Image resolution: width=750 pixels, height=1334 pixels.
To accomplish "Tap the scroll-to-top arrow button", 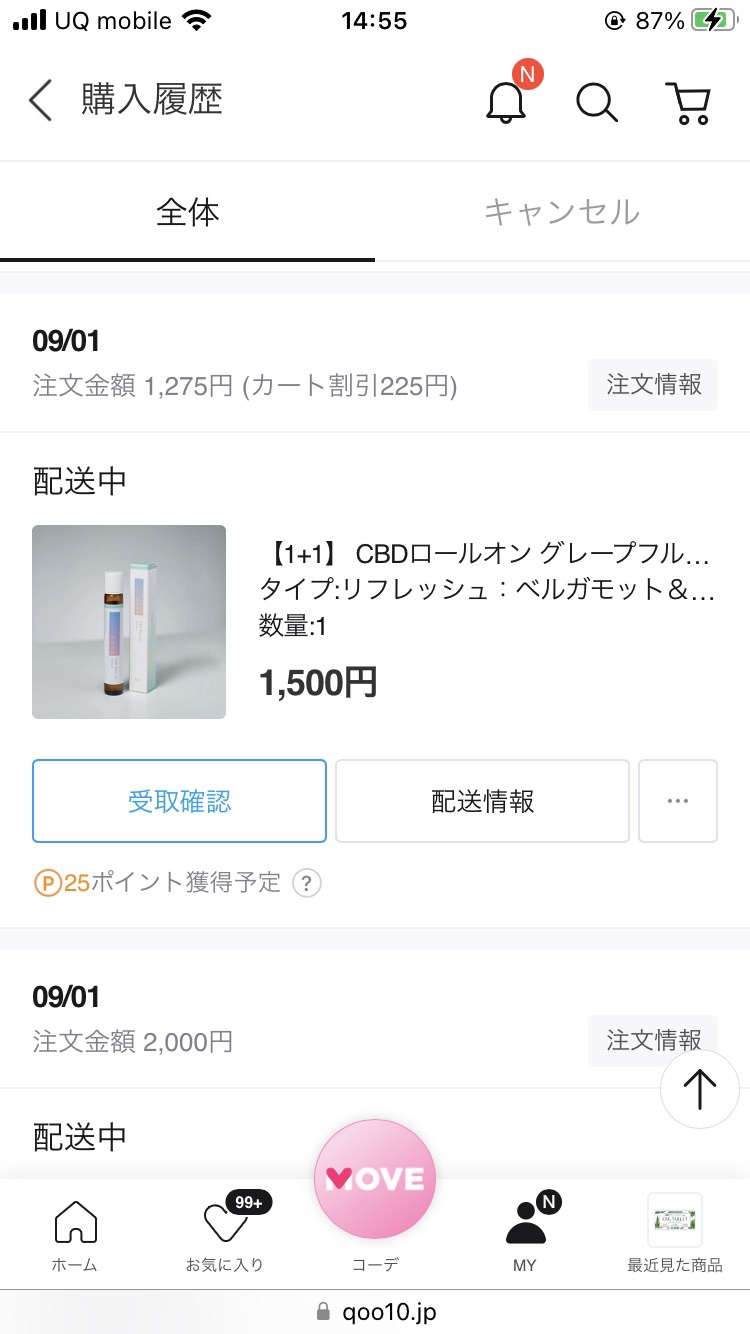I will tap(699, 1089).
